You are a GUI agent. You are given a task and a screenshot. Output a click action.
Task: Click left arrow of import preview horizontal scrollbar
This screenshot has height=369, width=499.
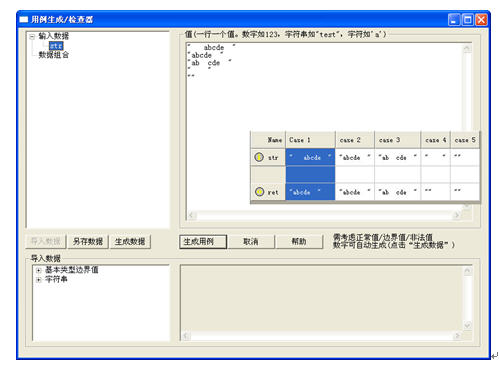[x=186, y=336]
